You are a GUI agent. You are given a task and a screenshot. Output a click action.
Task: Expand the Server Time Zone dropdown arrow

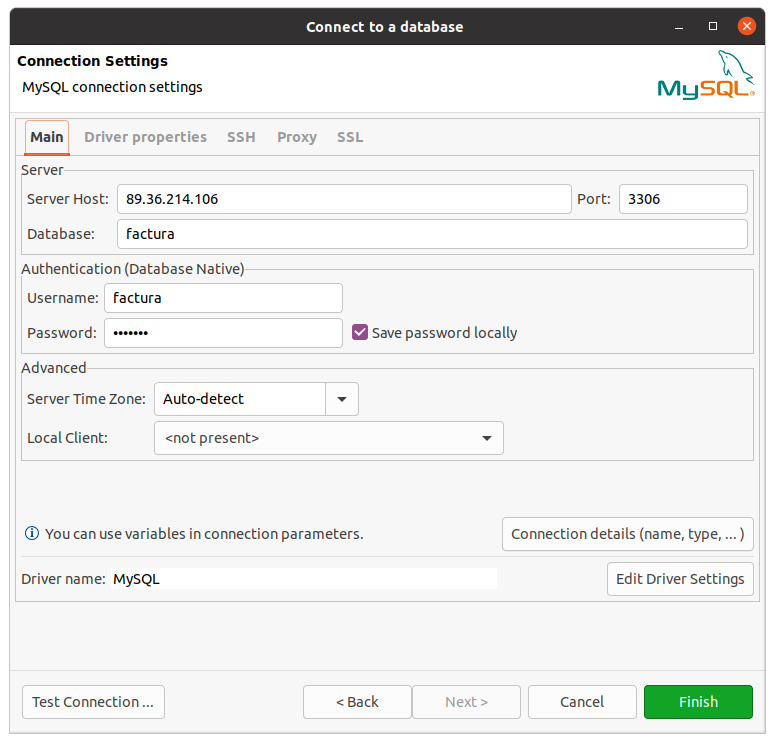coord(342,399)
